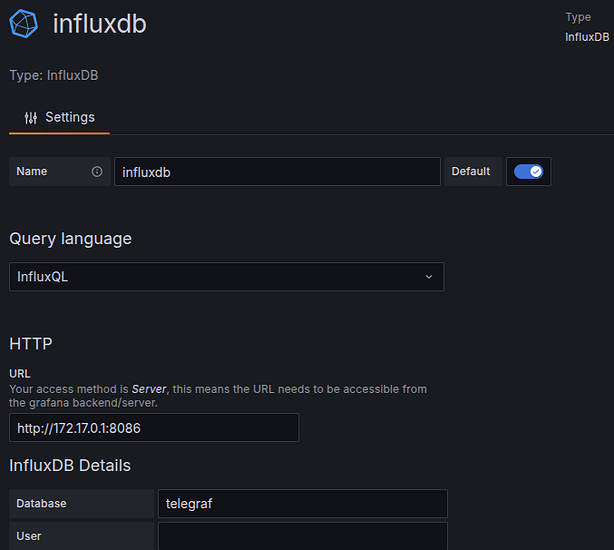The height and width of the screenshot is (550, 614).
Task: Click the chevron arrow in InfluxQL selector
Action: pos(429,277)
